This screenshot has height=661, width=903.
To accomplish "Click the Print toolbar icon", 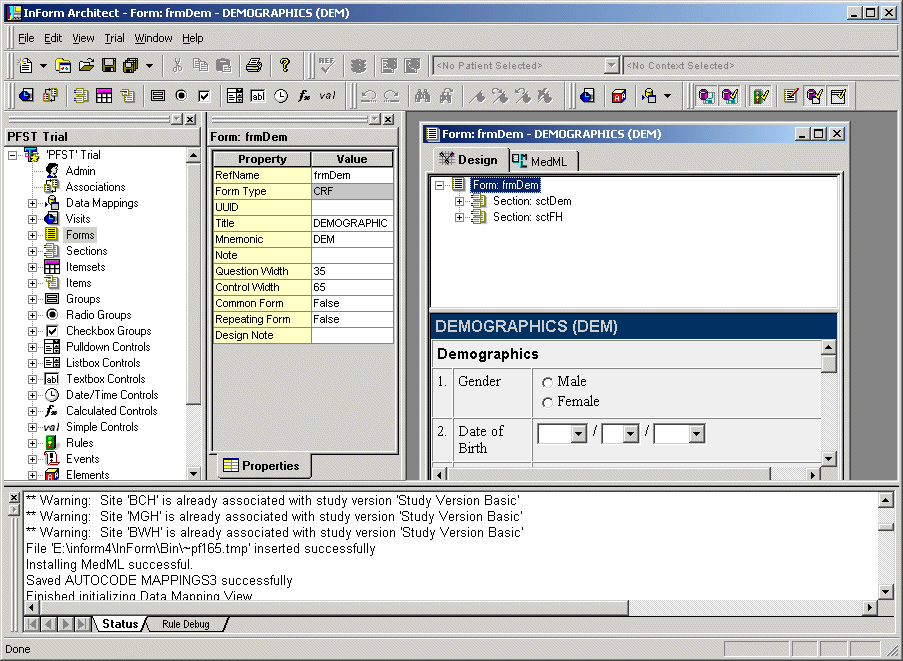I will click(x=254, y=66).
